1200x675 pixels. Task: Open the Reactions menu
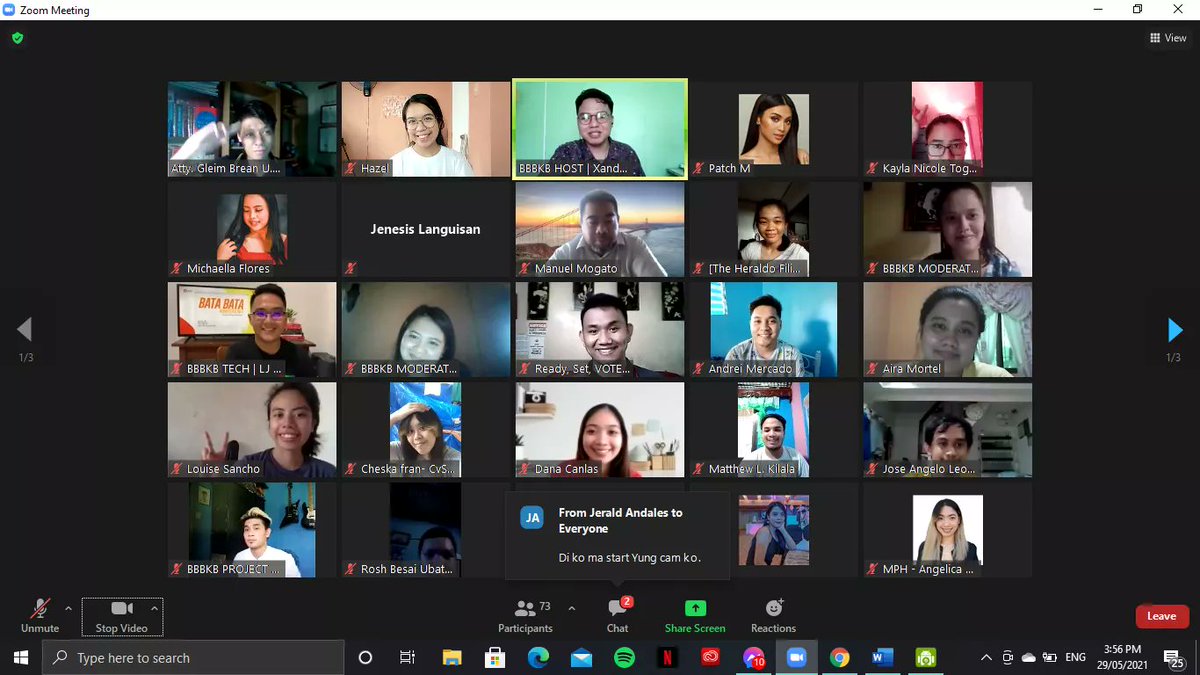(x=773, y=616)
